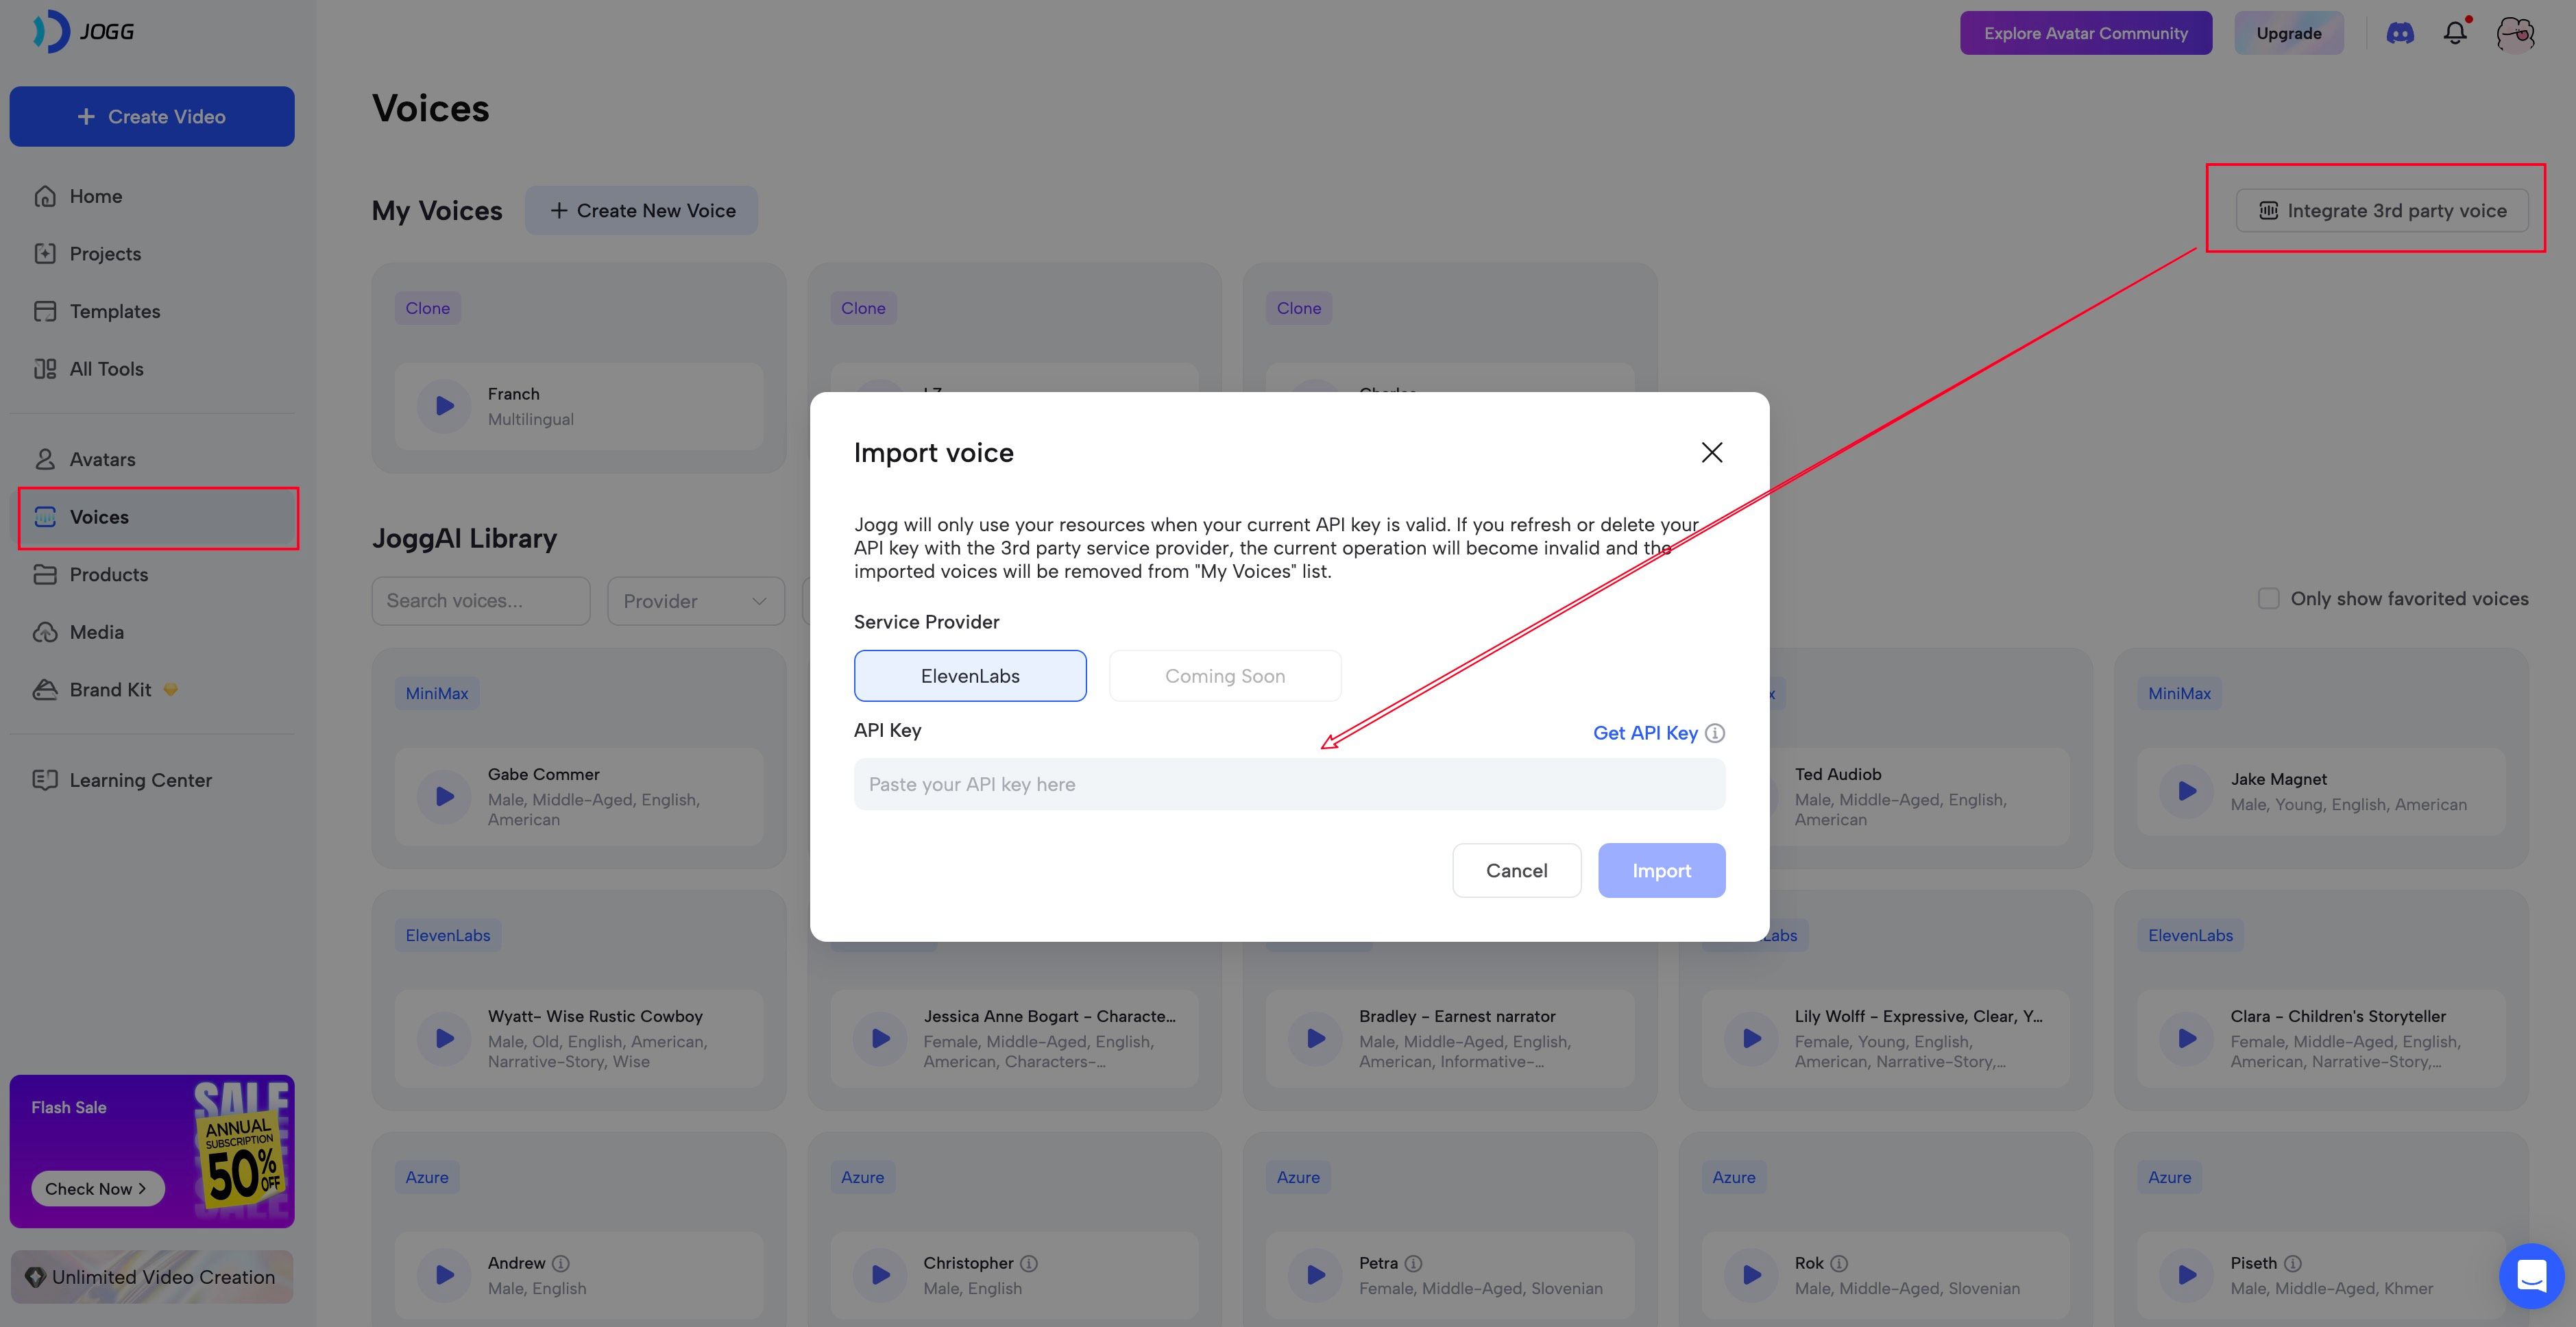Open the support chat bubble
This screenshot has height=1327, width=2576.
coord(2531,1275)
